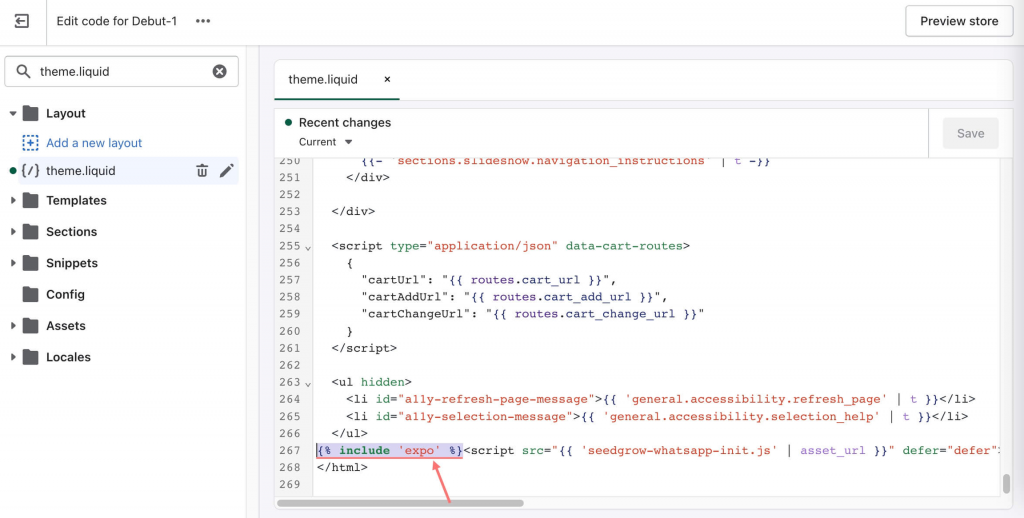Select the Layout folder
Viewport: 1024px width, 518px height.
pos(65,113)
